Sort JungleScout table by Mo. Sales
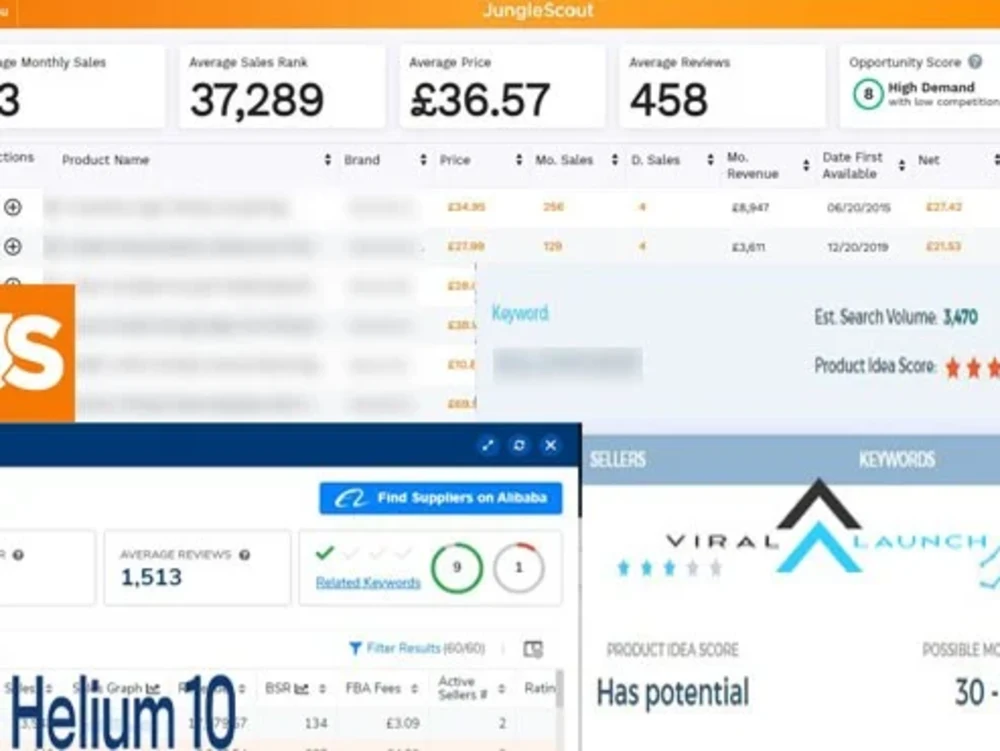The width and height of the screenshot is (1000, 751). point(614,160)
